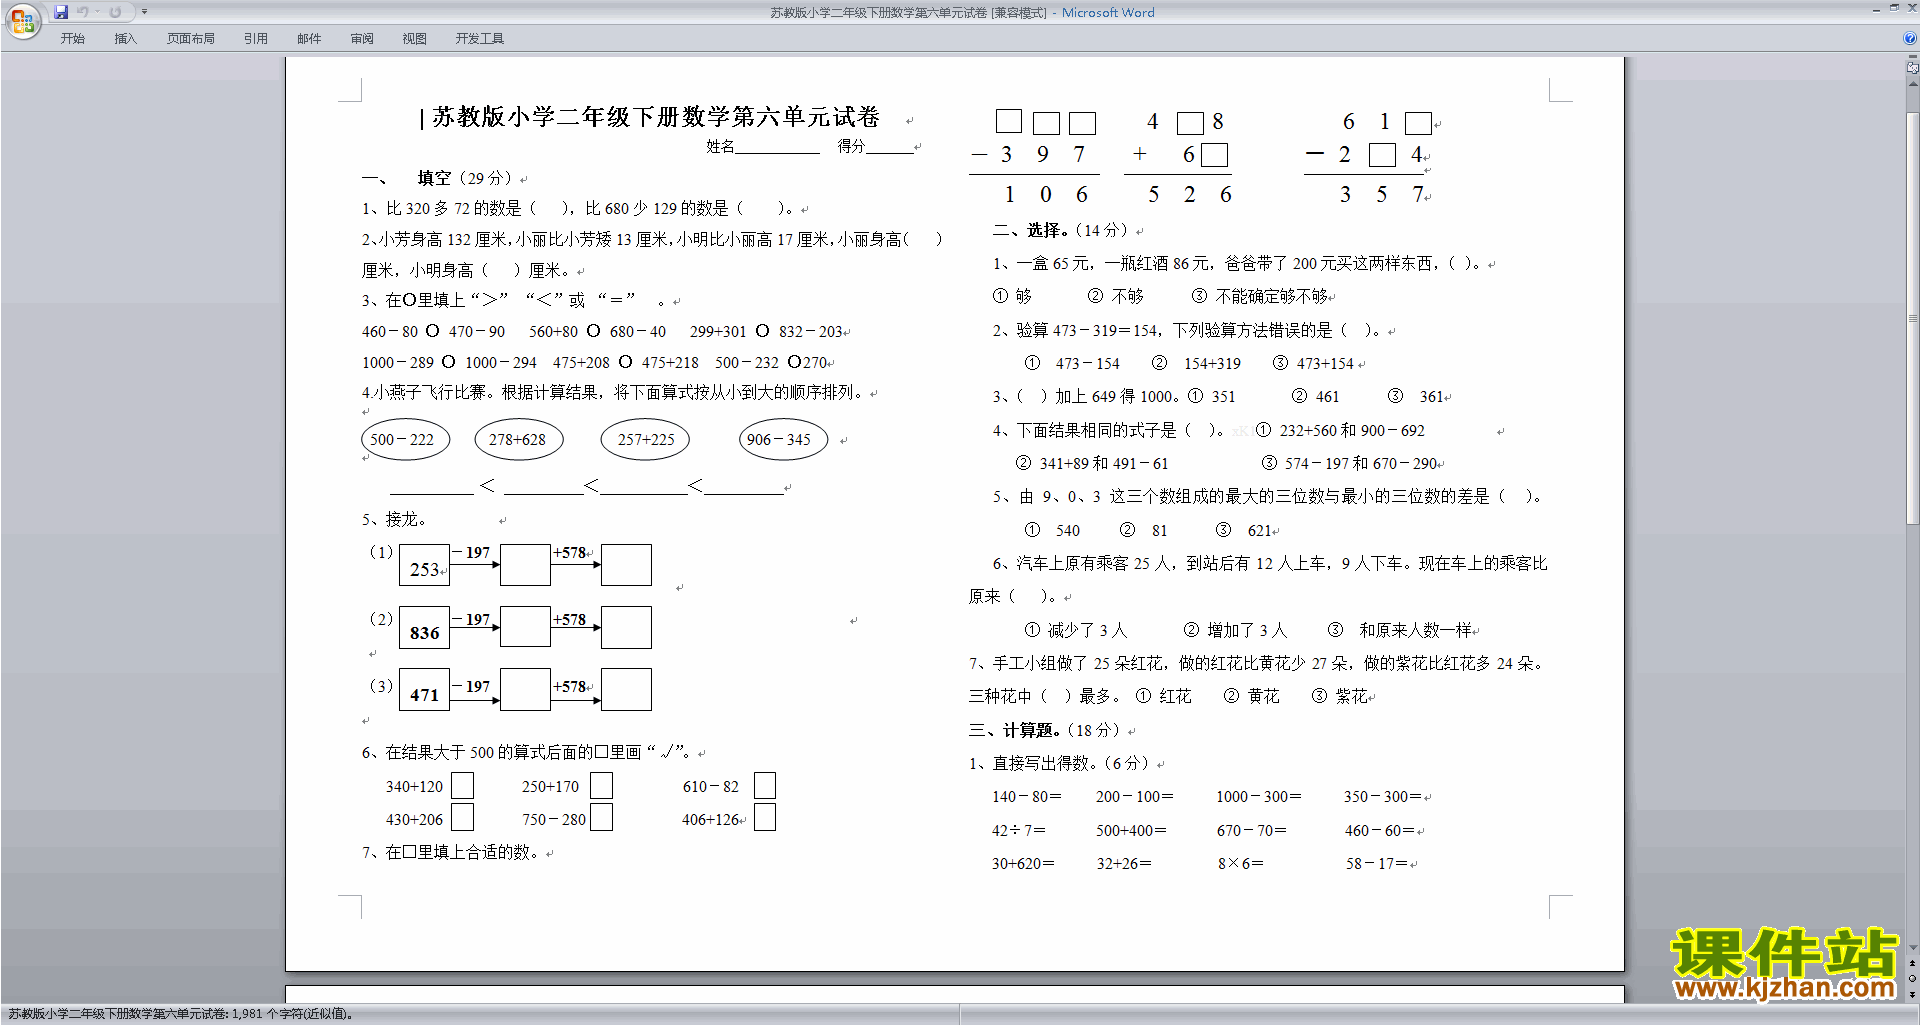
Task: Click the document title heading 苏教版小学二年级下册数学第六单元试卷
Action: 656,117
